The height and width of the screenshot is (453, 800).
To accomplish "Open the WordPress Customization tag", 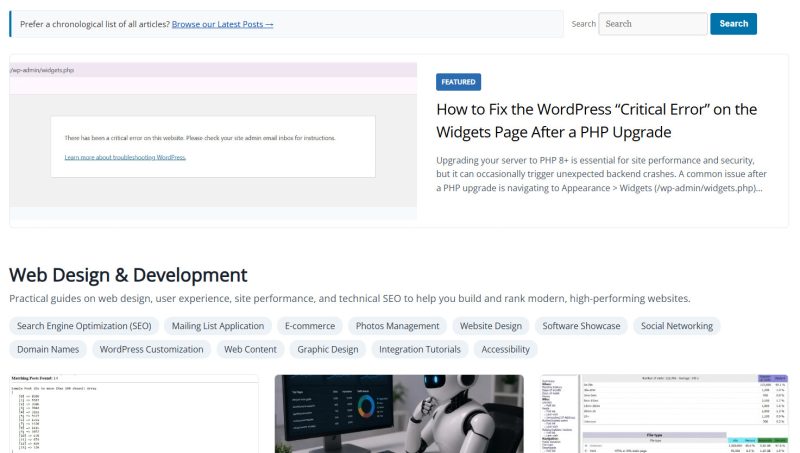I will 152,349.
